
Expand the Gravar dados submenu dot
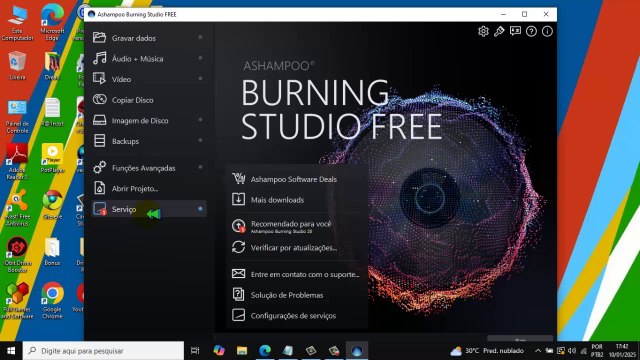(200, 37)
